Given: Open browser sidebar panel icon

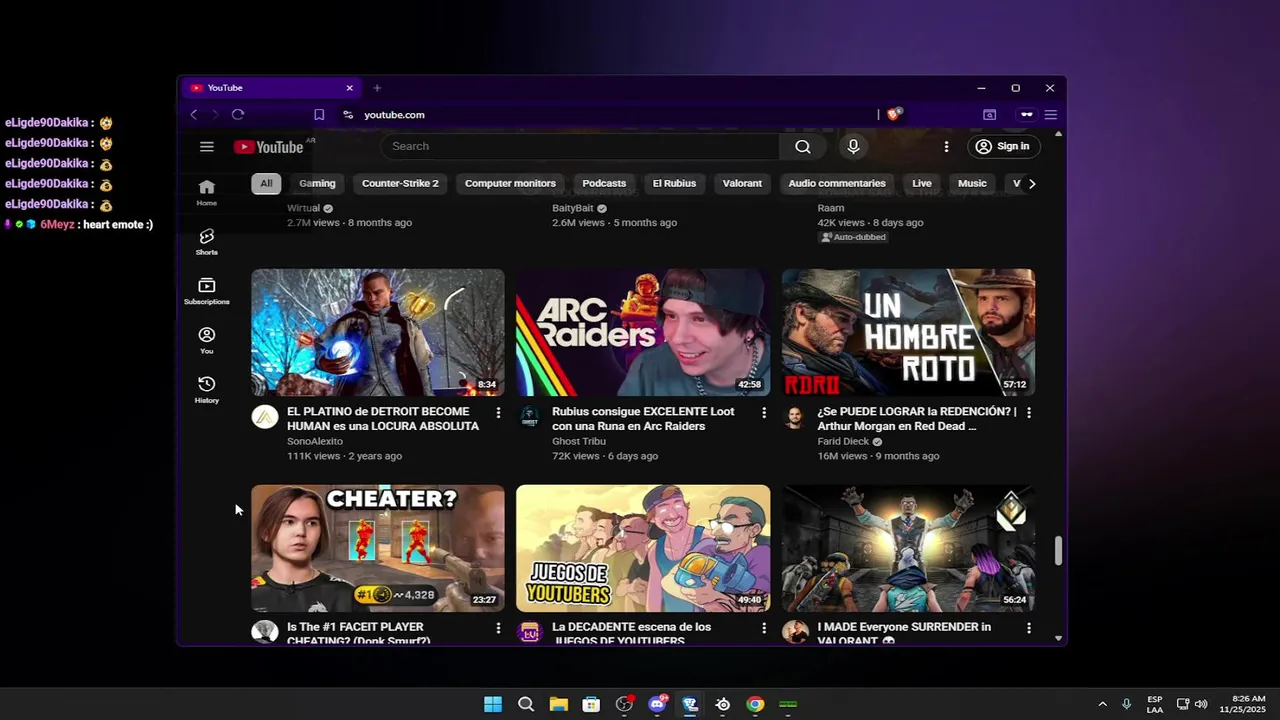Looking at the screenshot, I should [989, 115].
